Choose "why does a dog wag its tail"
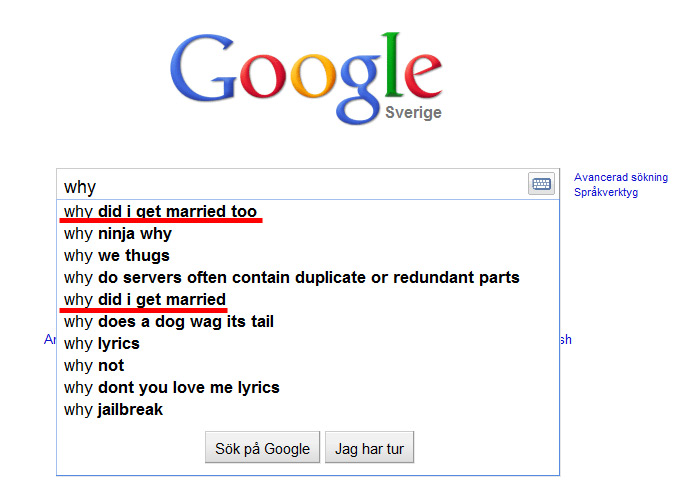This screenshot has height=503, width=694. 169,322
